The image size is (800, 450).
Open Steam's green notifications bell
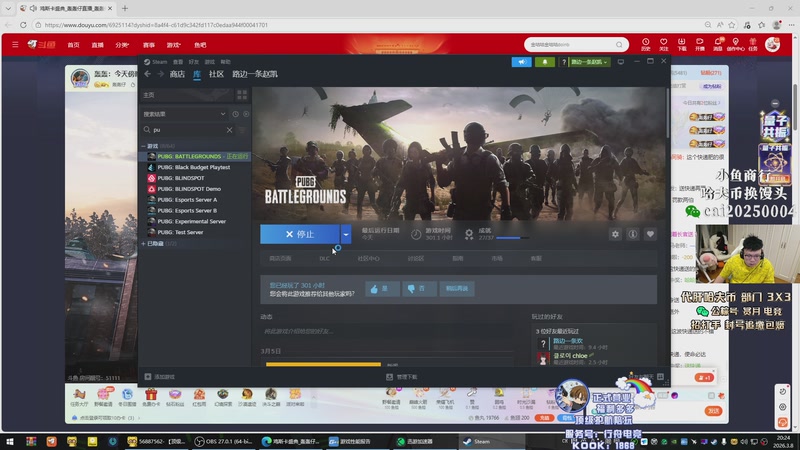[545, 62]
